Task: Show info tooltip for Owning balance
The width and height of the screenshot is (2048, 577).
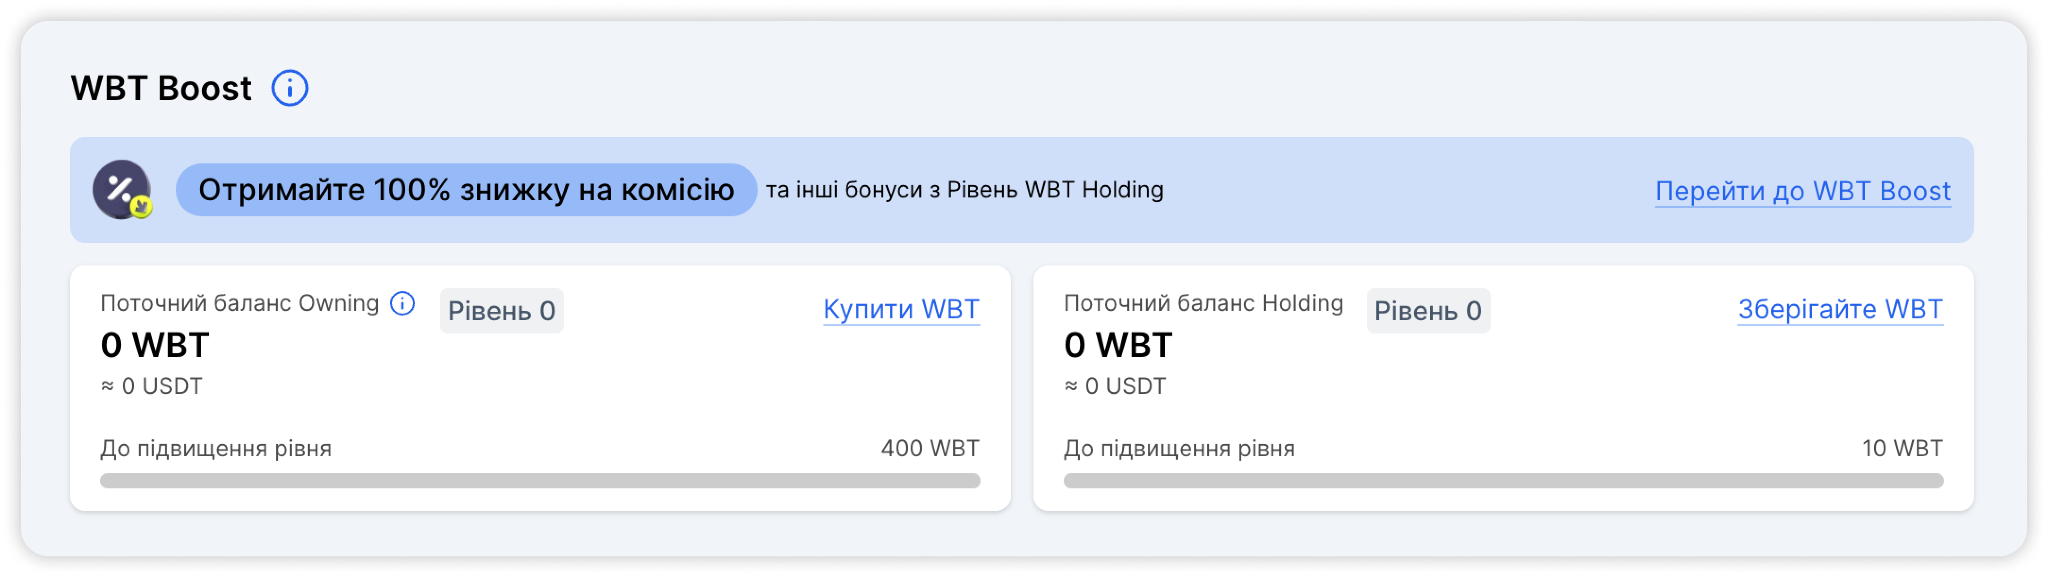Action: (402, 304)
